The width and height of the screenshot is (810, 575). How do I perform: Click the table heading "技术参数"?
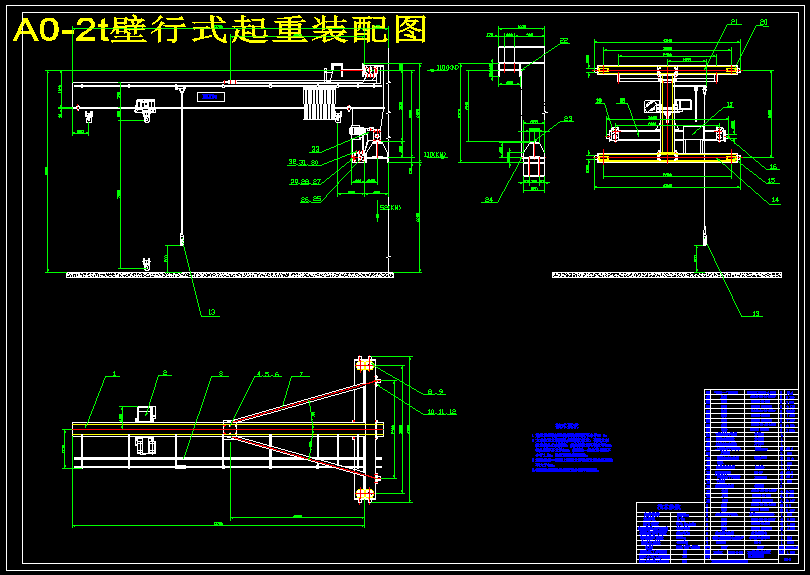(669, 507)
